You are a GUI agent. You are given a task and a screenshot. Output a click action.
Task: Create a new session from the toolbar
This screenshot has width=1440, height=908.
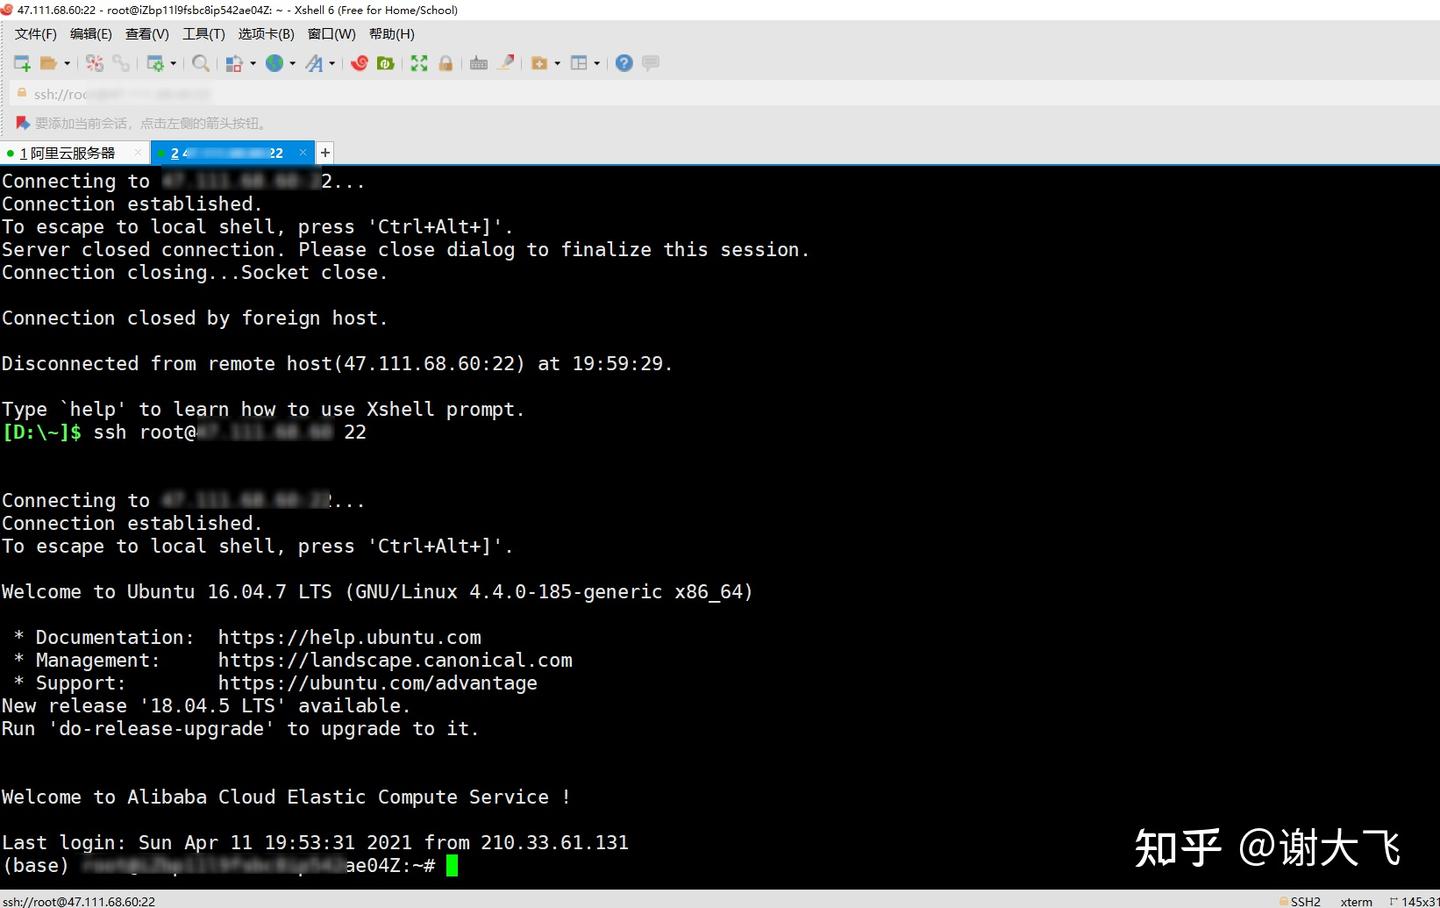pyautogui.click(x=21, y=62)
